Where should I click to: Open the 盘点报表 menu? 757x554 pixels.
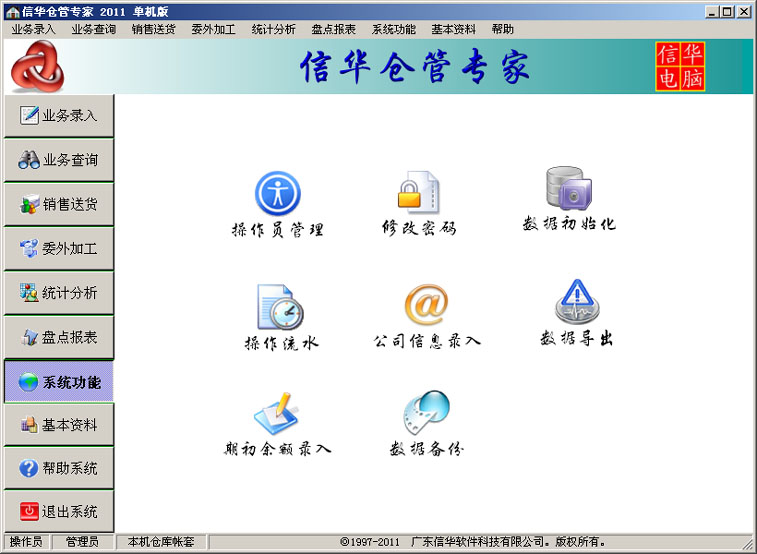click(x=334, y=29)
